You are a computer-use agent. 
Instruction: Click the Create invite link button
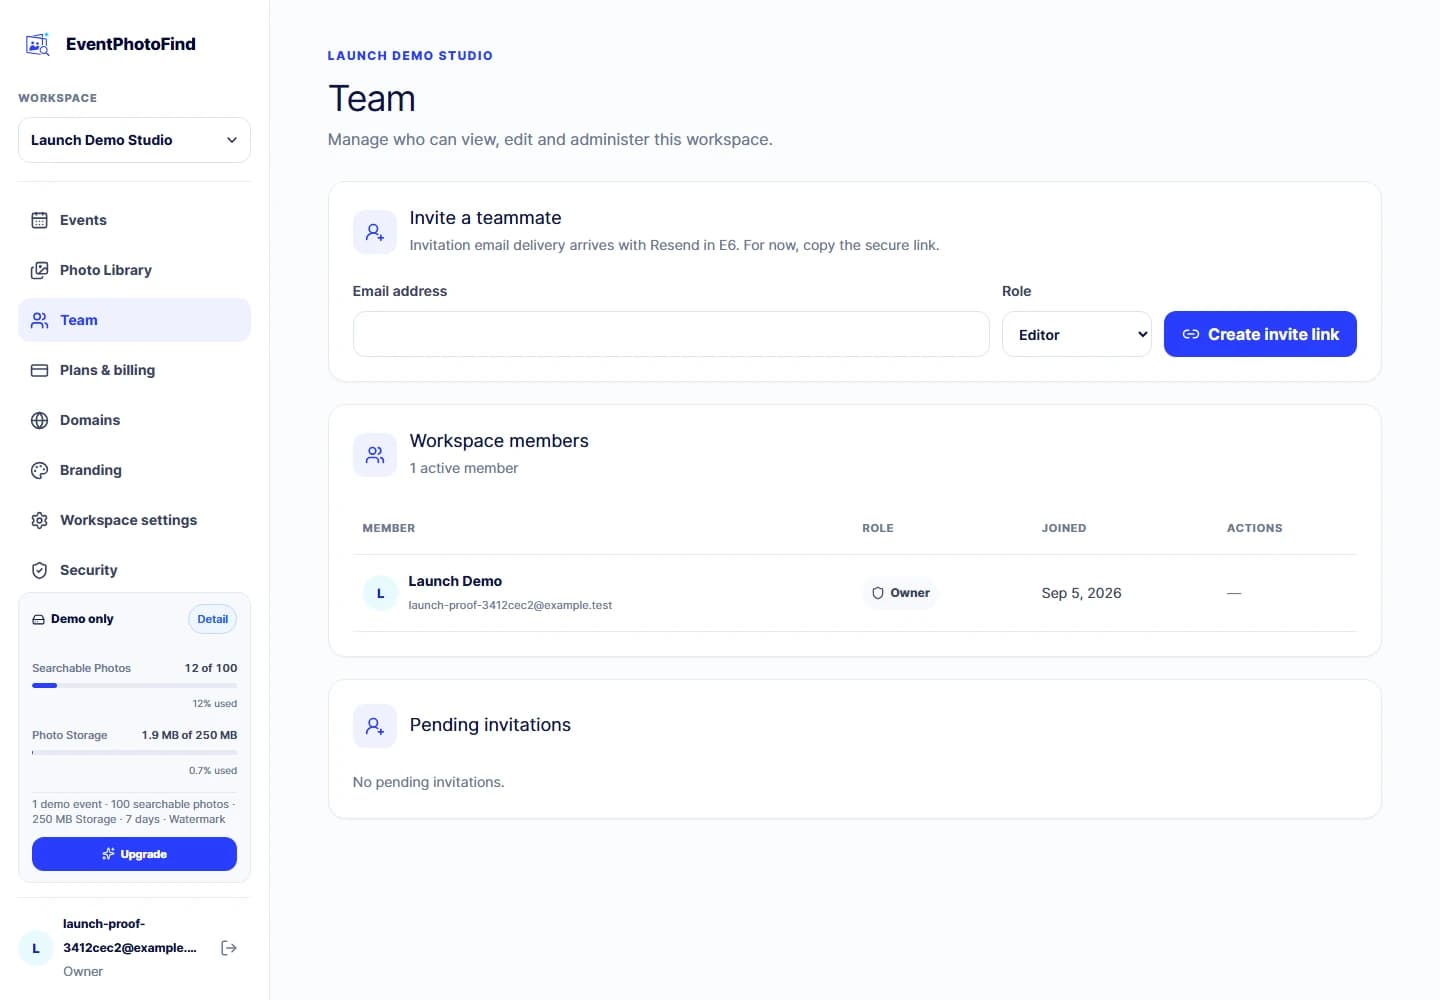[1260, 334]
